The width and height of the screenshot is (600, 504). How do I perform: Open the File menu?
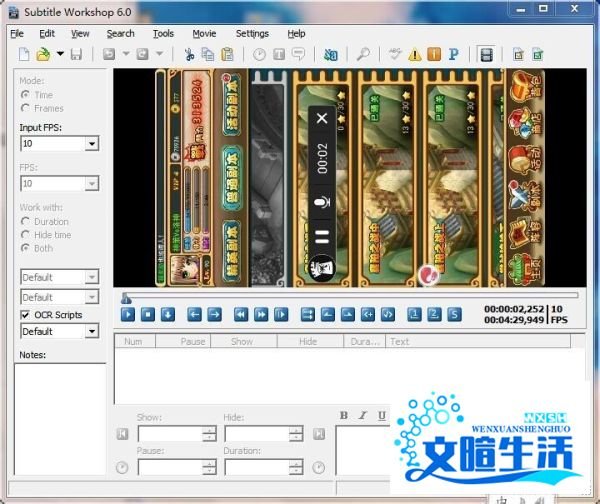17,34
